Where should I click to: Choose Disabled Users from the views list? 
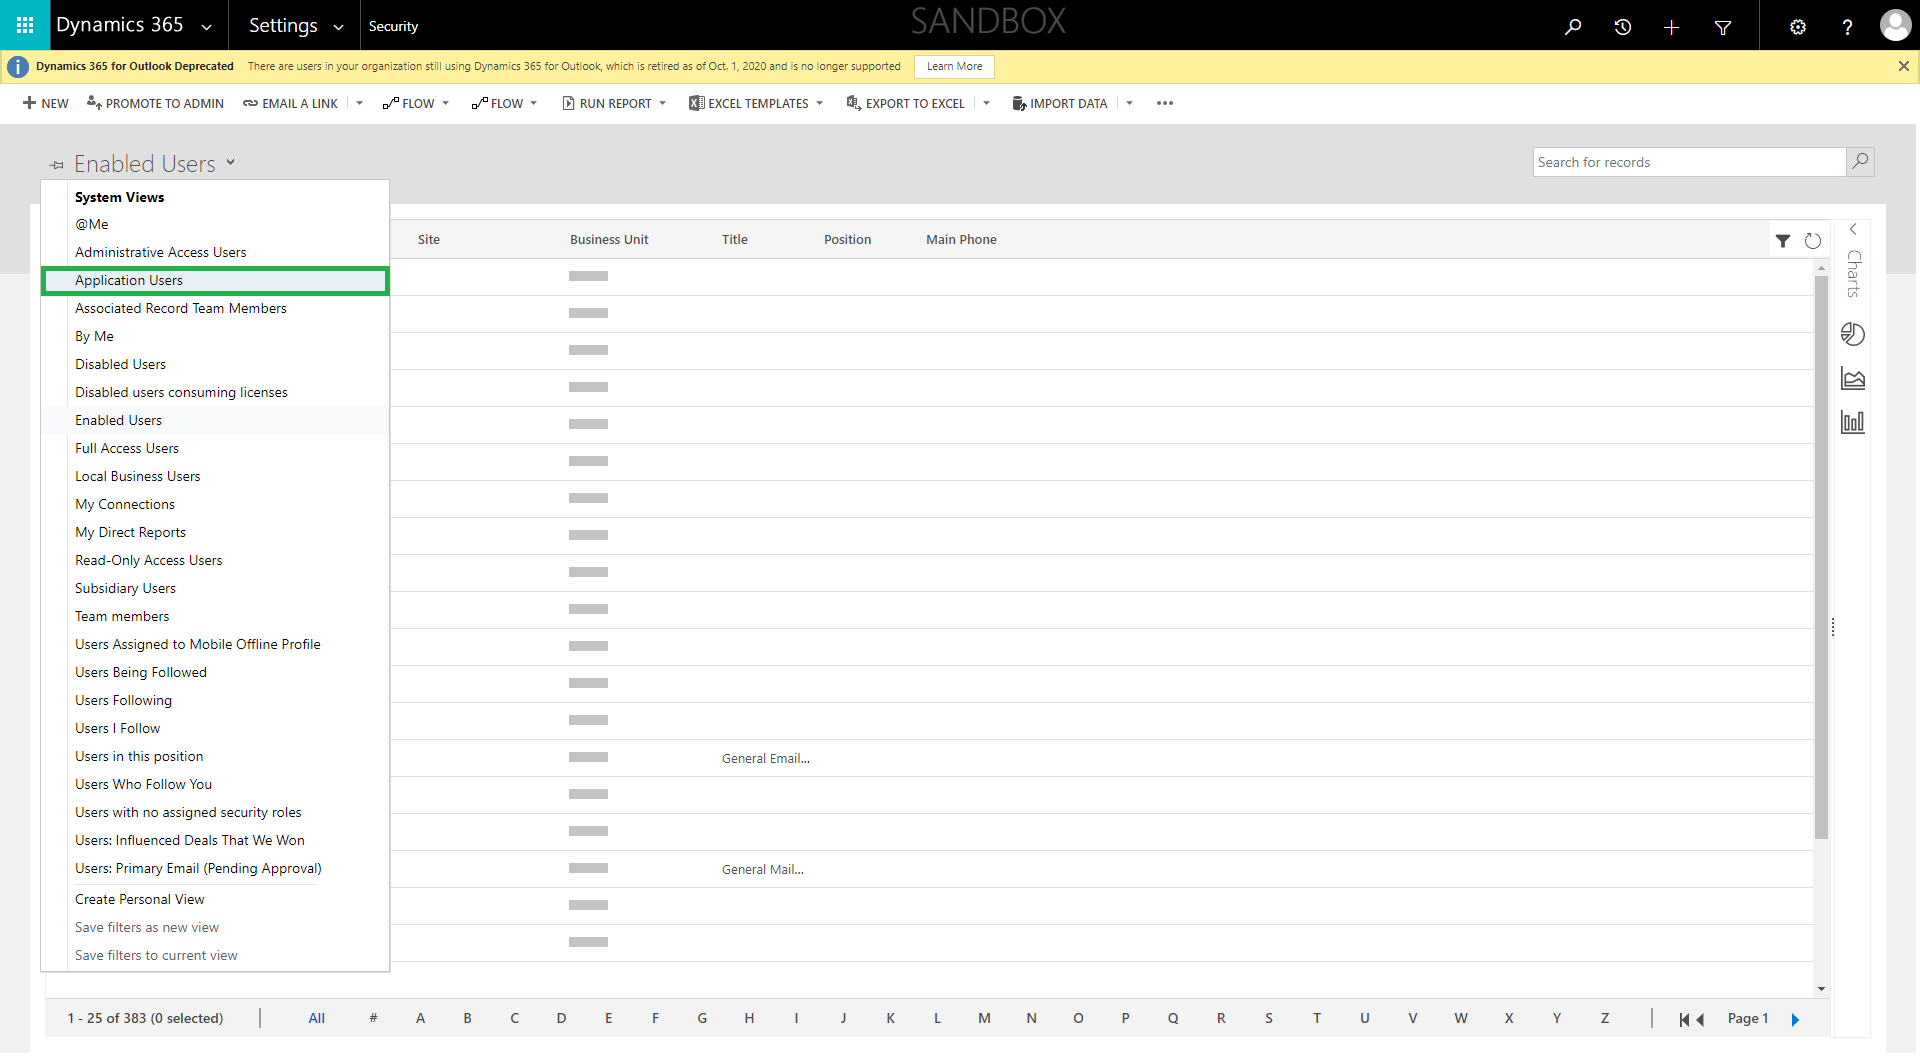pyautogui.click(x=120, y=365)
